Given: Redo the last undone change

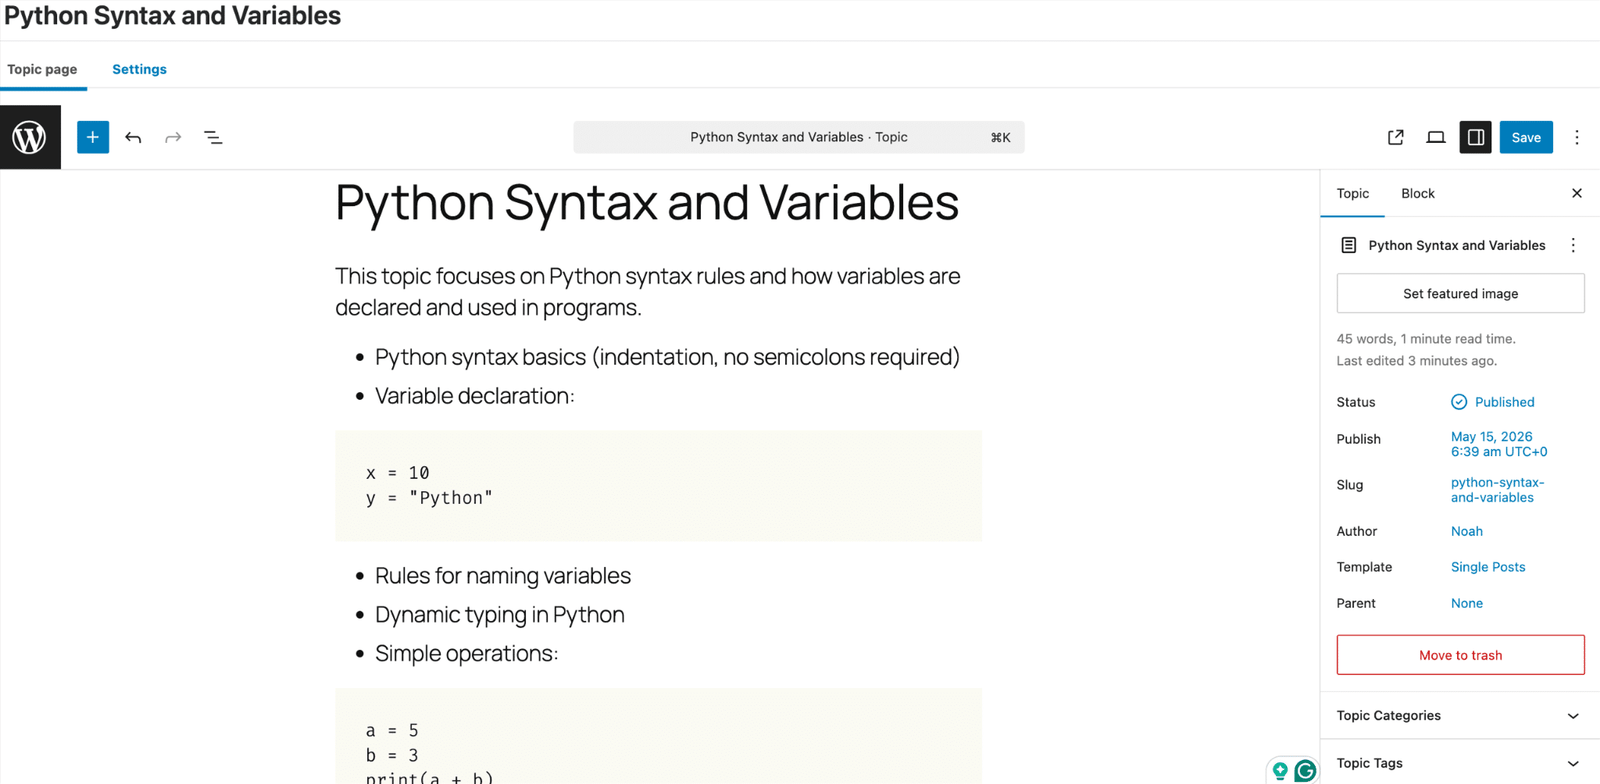Looking at the screenshot, I should tap(173, 137).
